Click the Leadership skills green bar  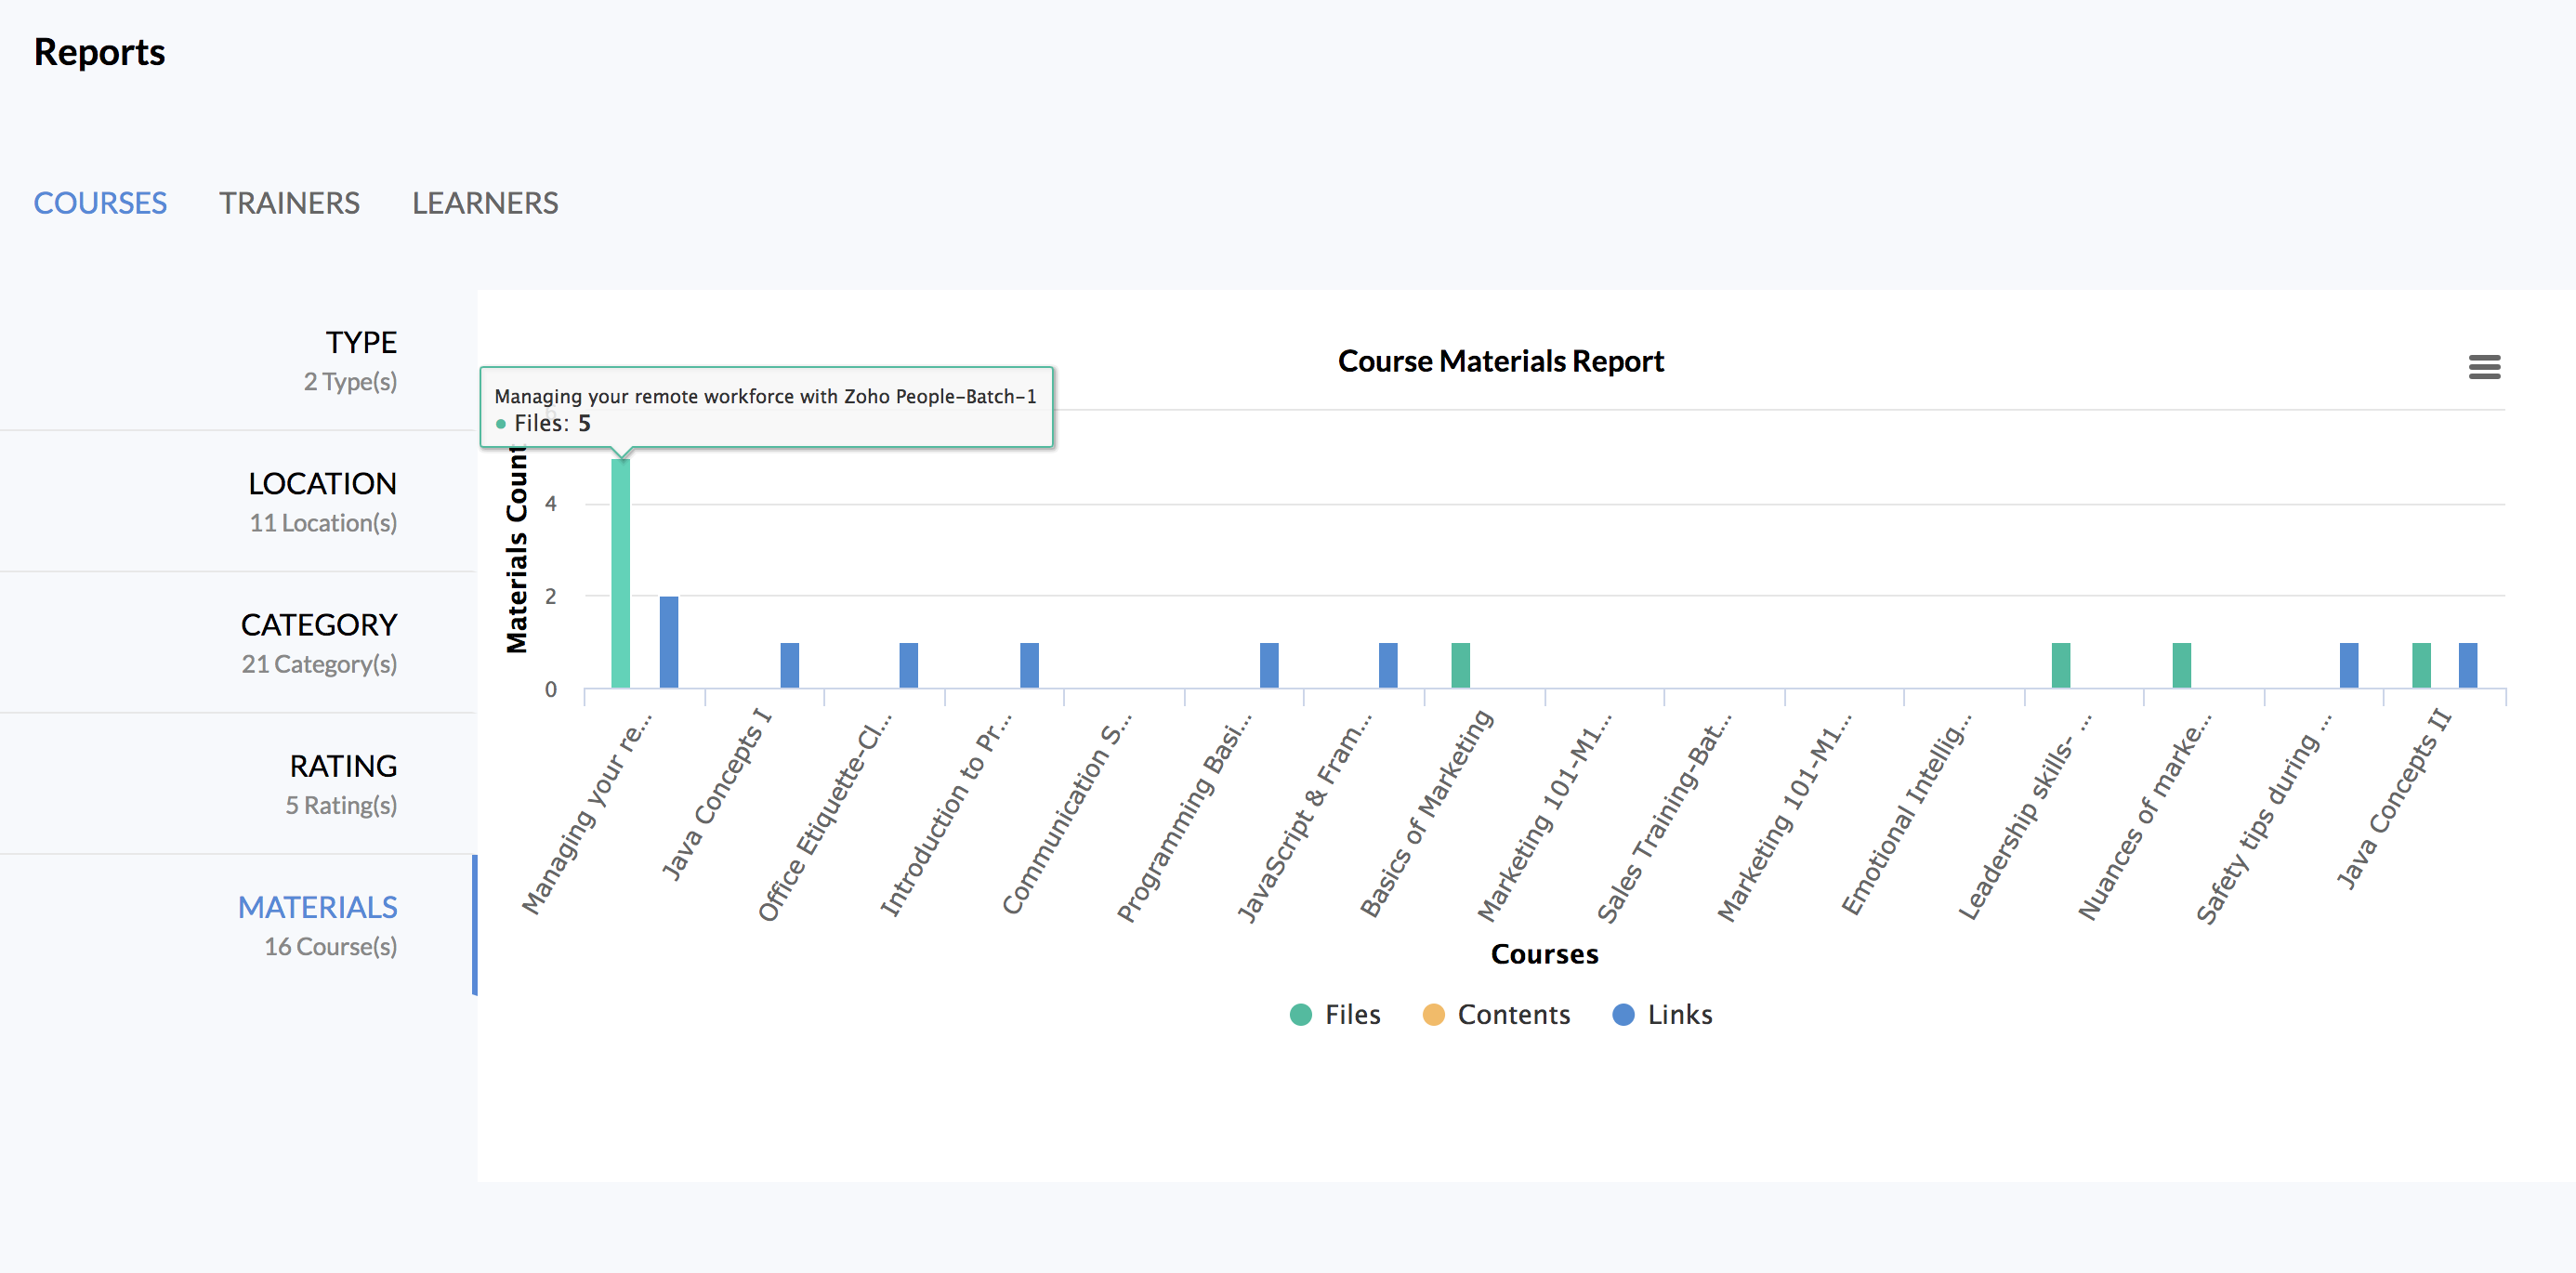[x=2060, y=665]
